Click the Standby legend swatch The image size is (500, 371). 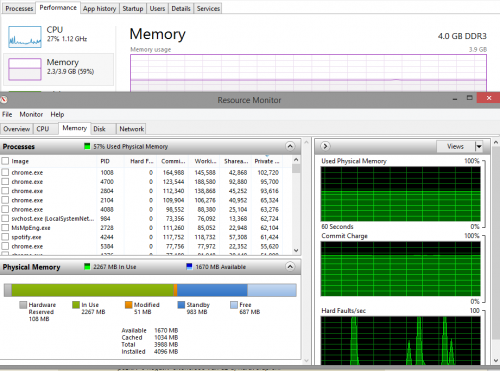click(x=181, y=305)
